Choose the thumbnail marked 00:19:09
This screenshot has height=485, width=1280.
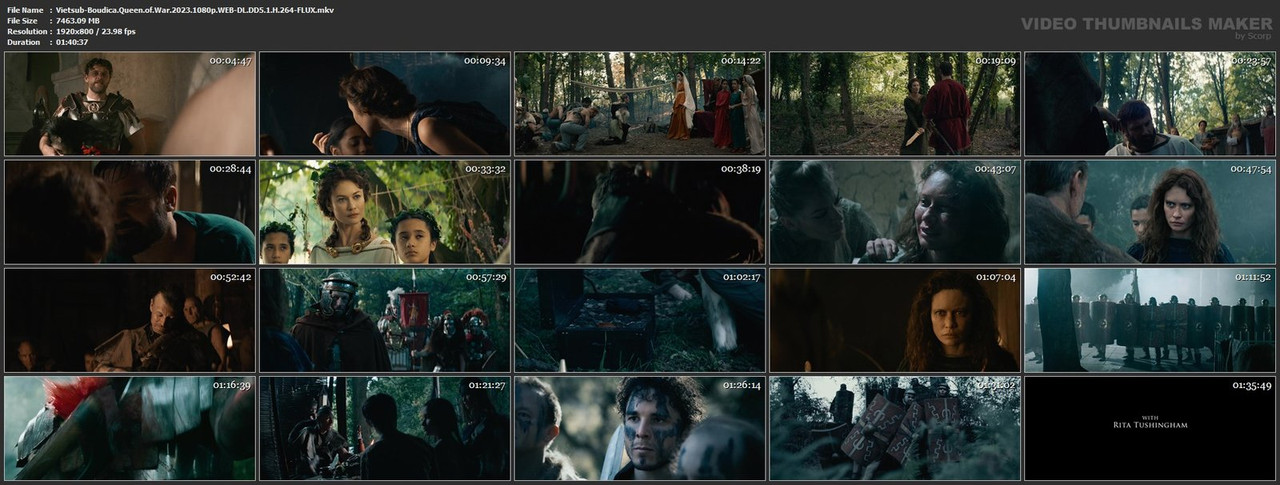pos(895,104)
